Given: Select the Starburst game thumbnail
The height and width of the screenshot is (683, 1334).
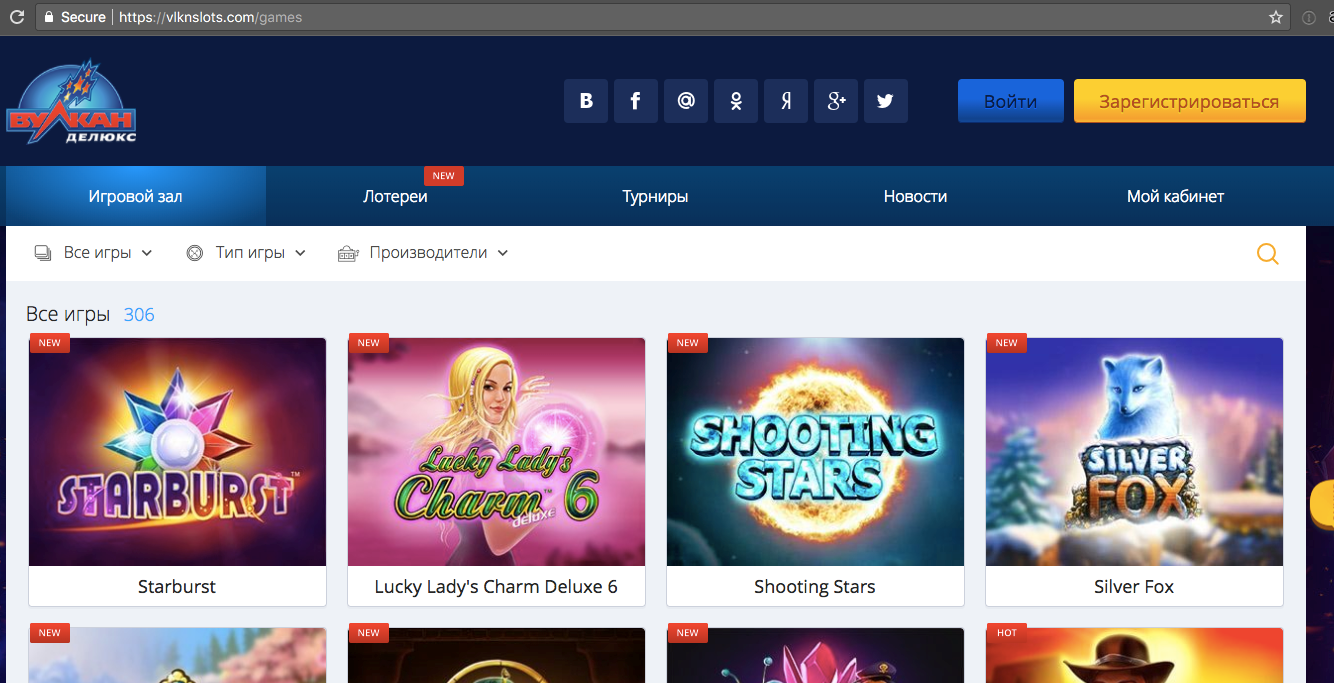Looking at the screenshot, I should [x=177, y=452].
